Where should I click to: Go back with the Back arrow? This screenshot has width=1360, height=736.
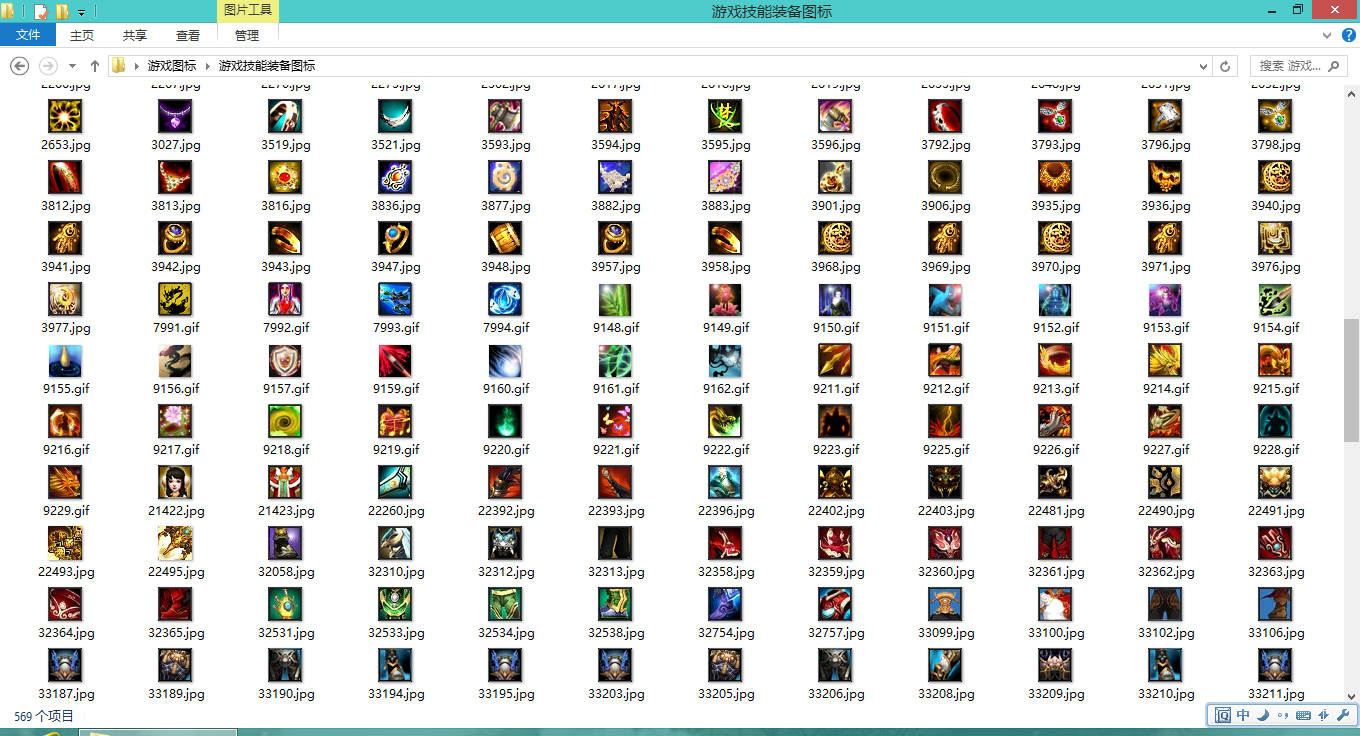click(19, 66)
